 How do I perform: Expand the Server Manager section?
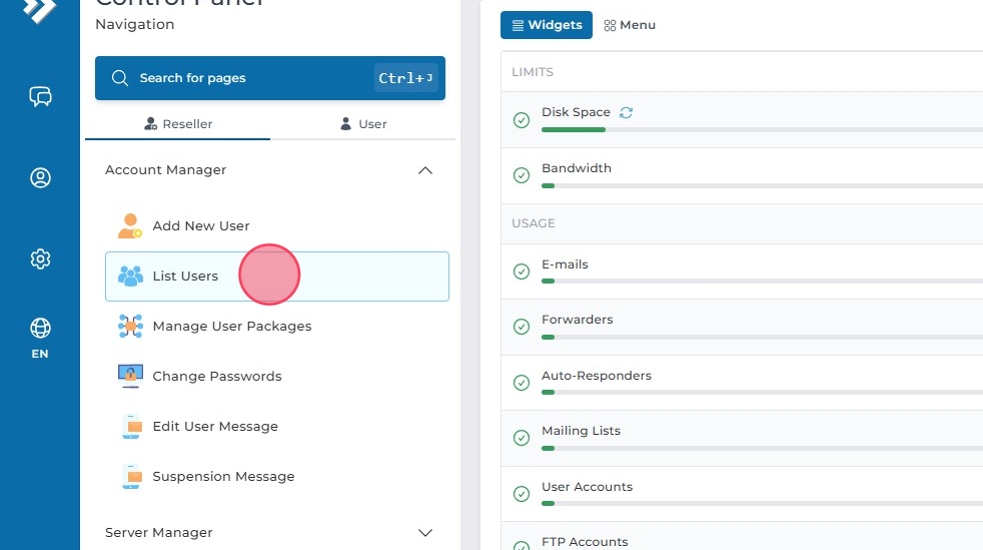tap(425, 533)
